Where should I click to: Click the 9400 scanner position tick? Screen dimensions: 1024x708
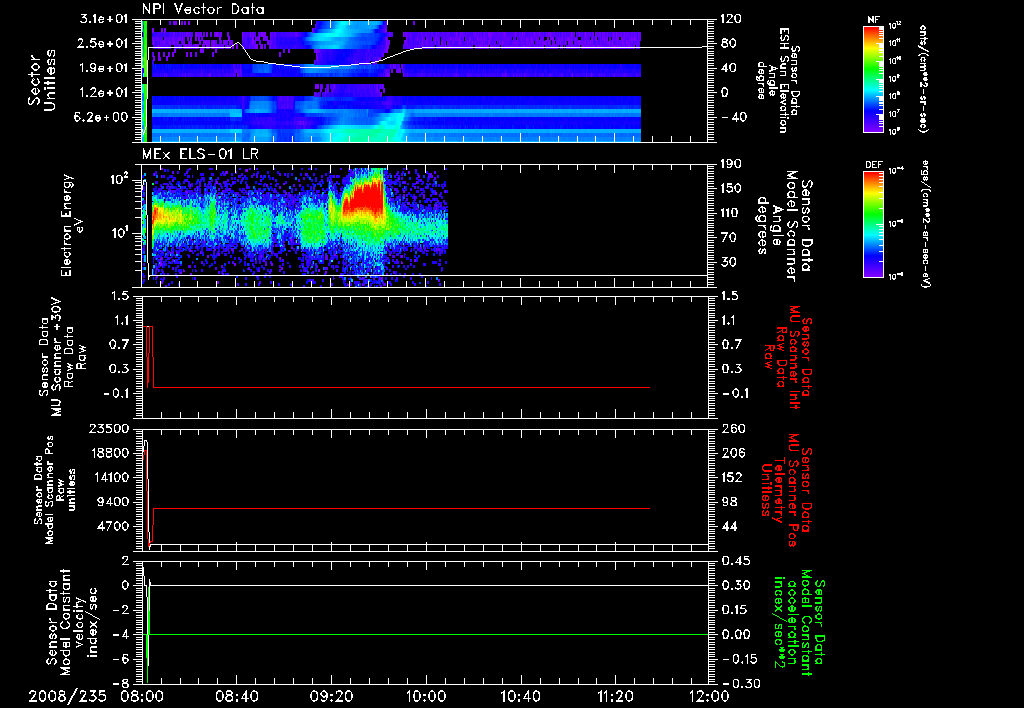113,502
